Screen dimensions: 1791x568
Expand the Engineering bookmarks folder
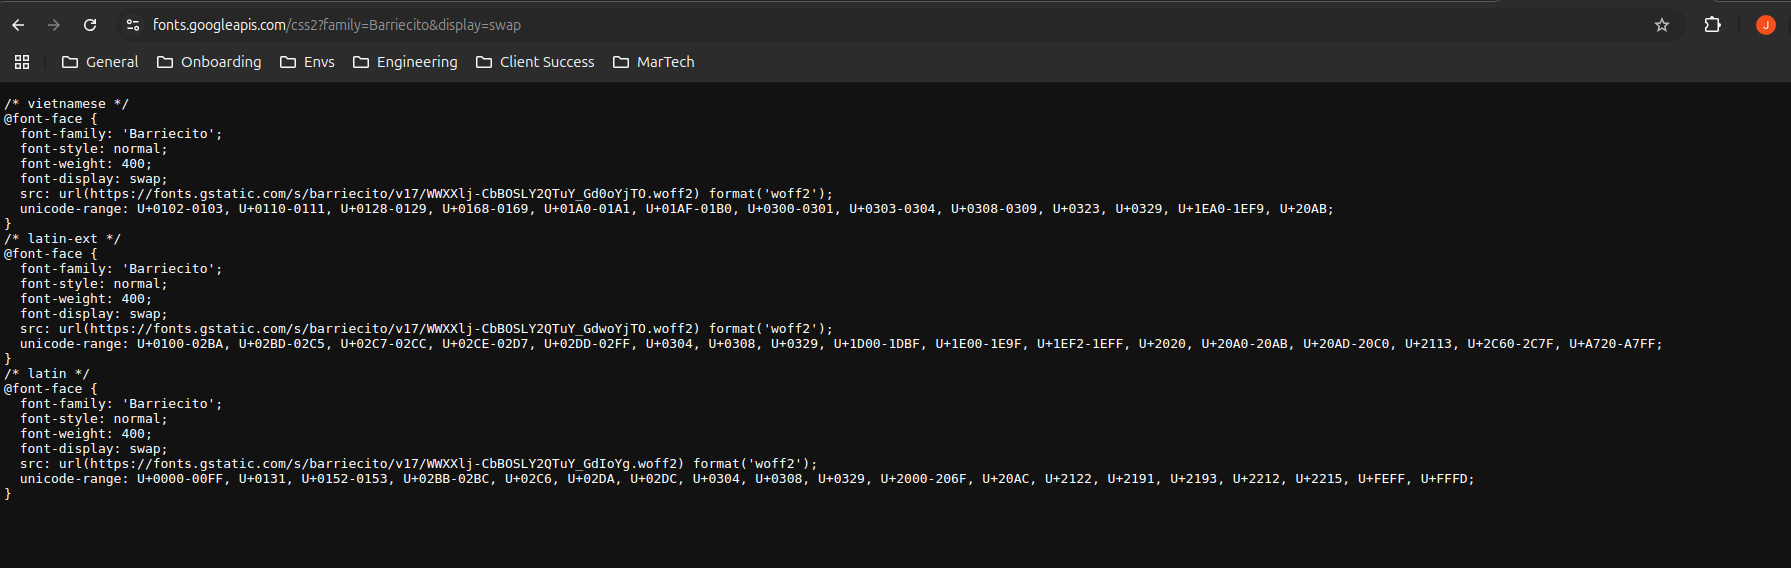pos(405,62)
